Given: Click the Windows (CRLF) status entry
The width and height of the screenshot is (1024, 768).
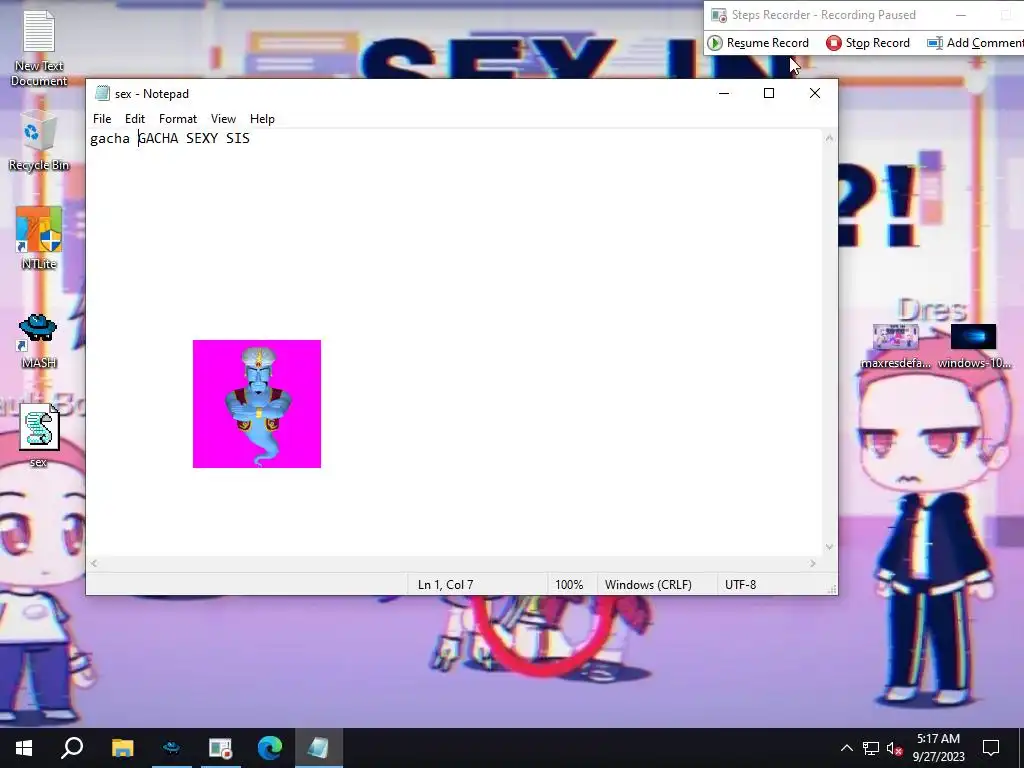Looking at the screenshot, I should (648, 584).
